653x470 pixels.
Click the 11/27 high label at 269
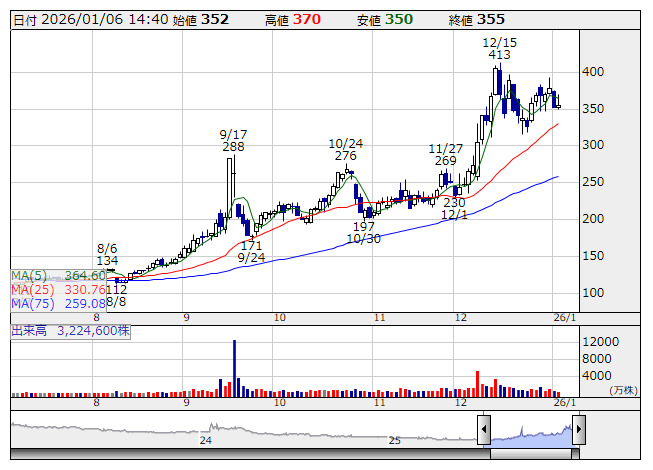coord(445,154)
